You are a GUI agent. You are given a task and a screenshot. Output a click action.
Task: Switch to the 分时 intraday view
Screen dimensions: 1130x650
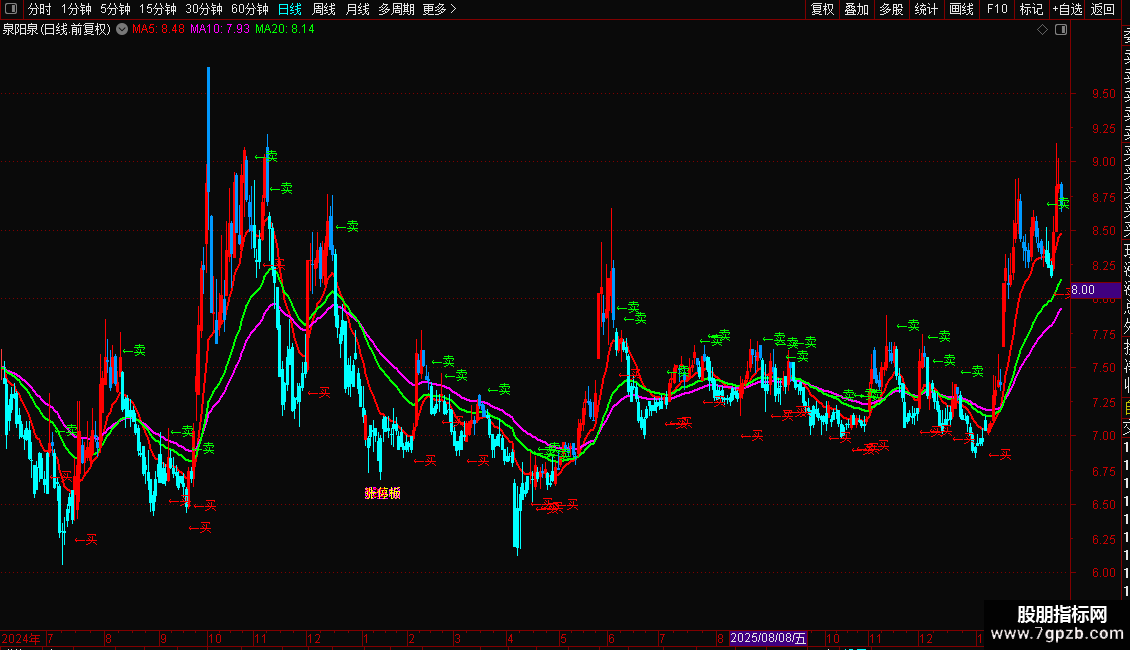click(x=40, y=9)
